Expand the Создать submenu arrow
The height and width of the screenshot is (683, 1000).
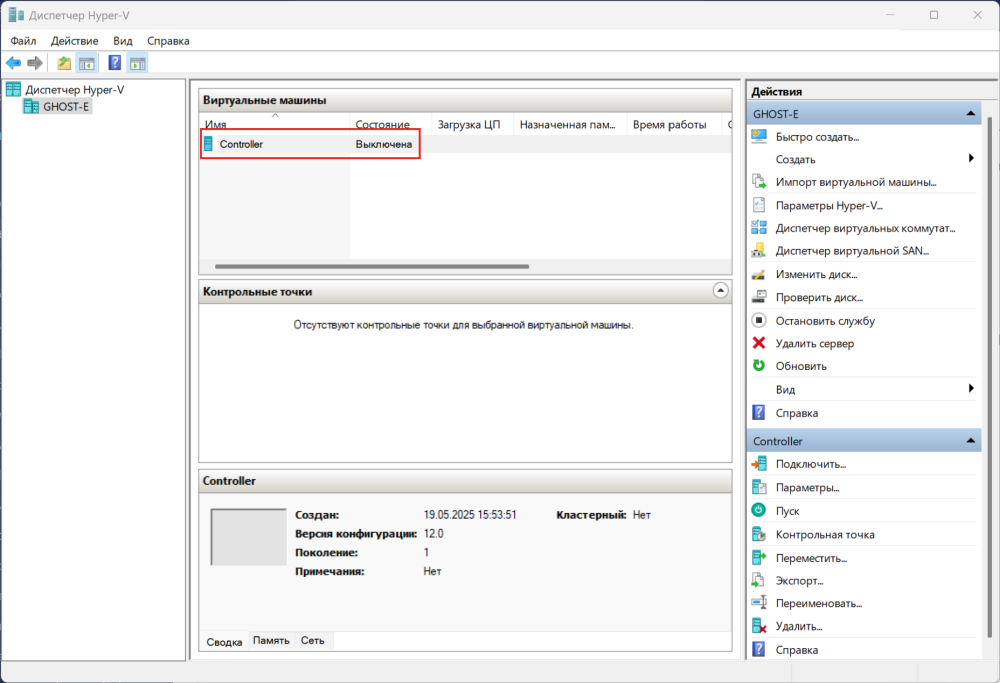point(971,158)
